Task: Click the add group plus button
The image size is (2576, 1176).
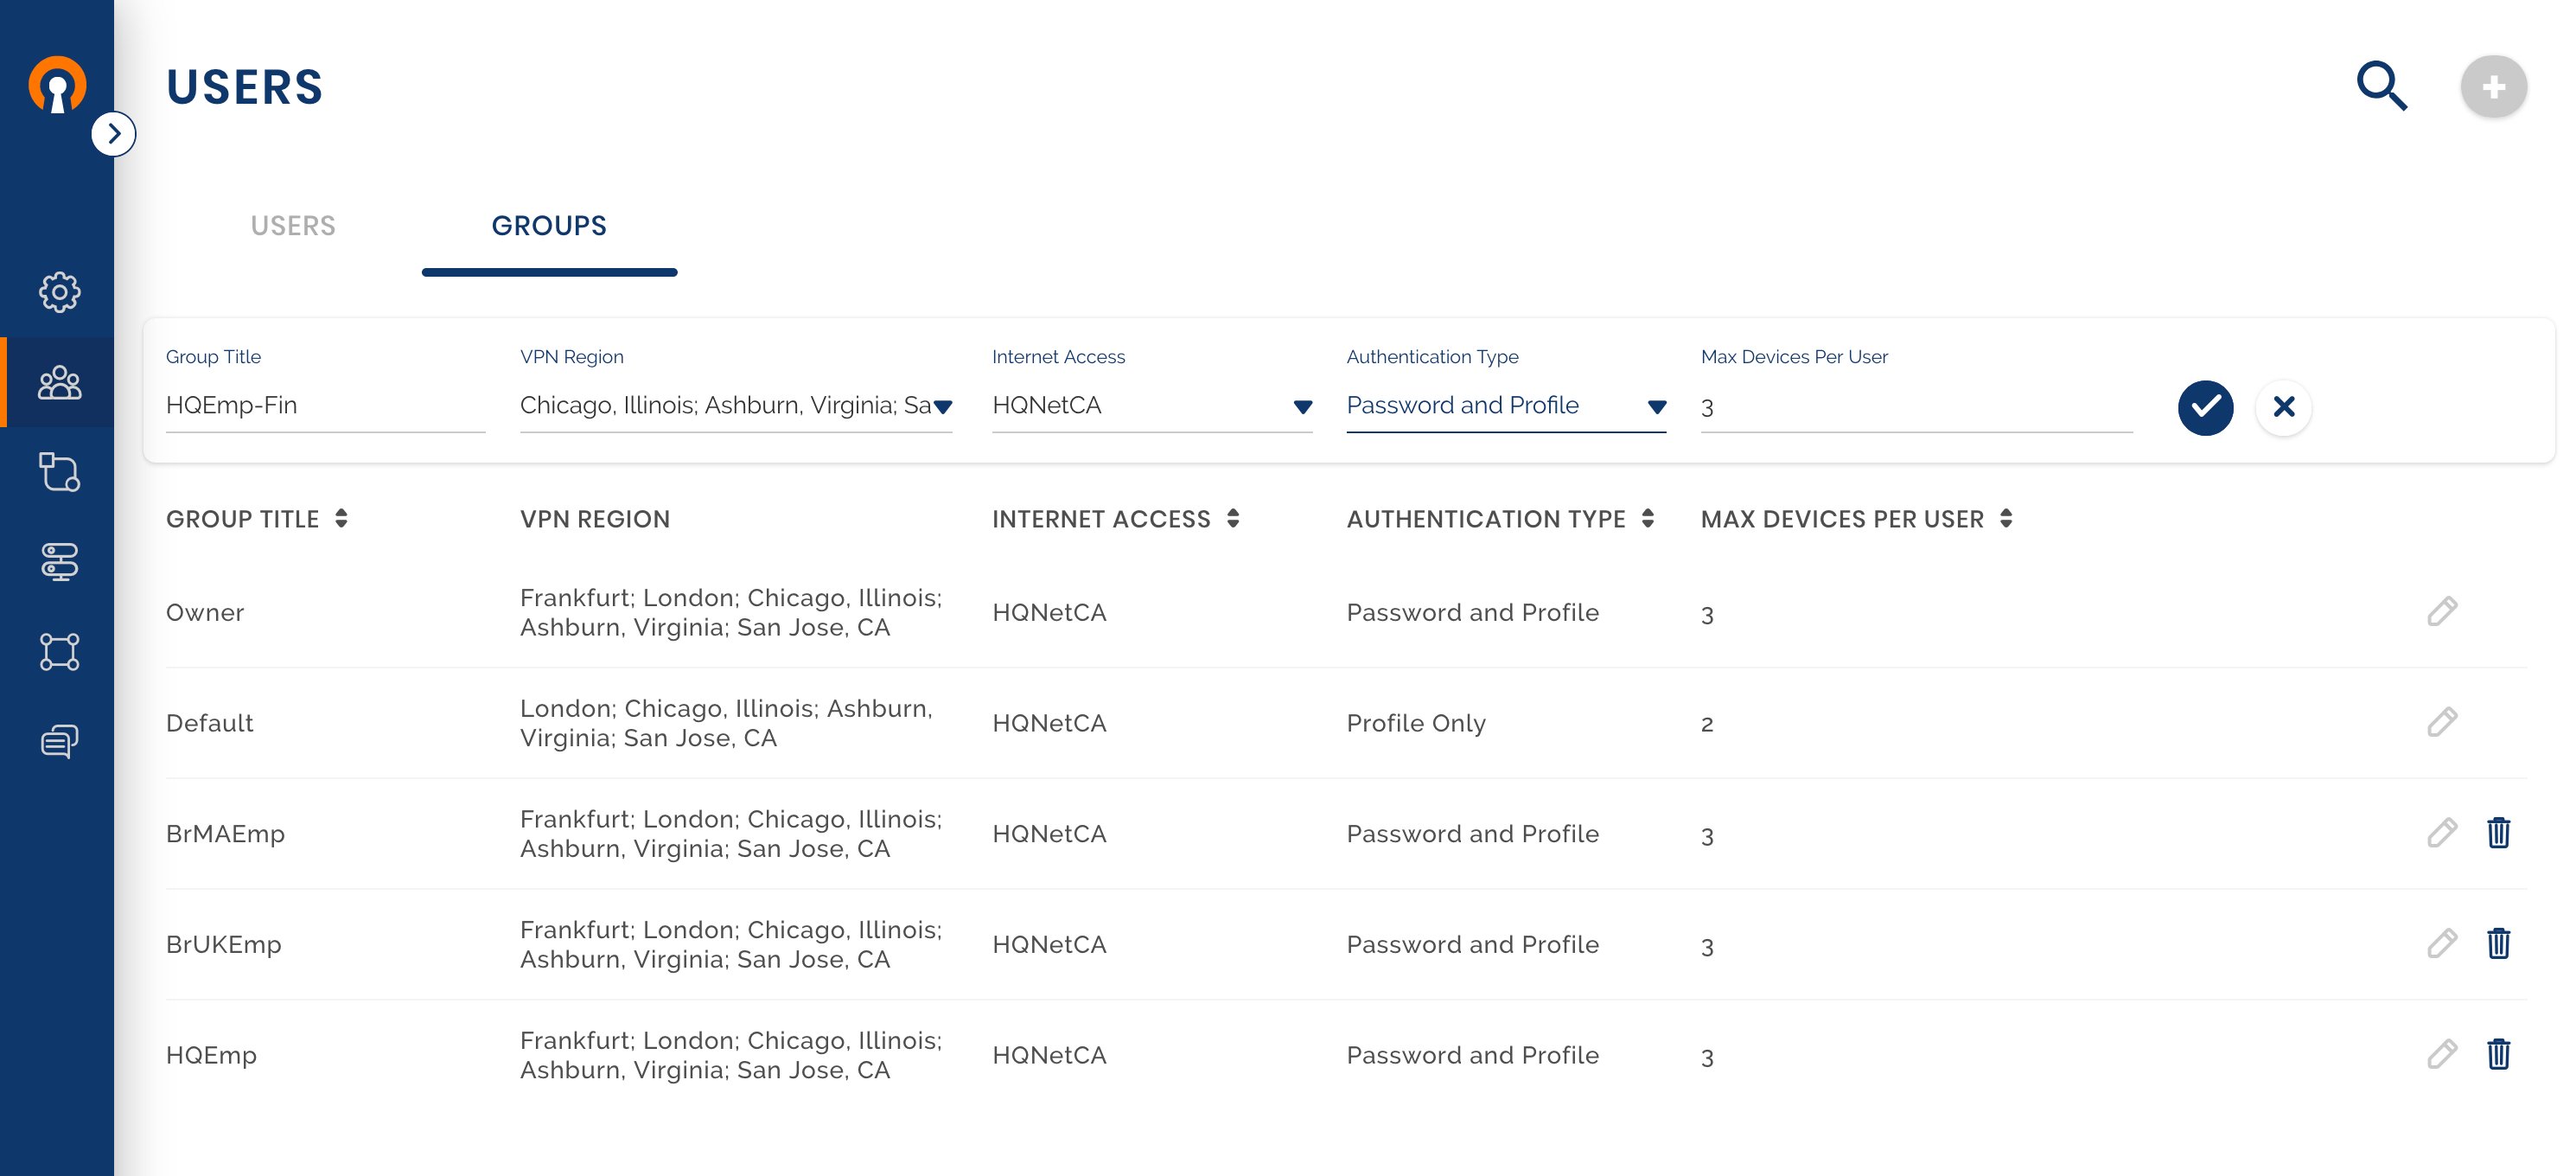Action: coord(2493,87)
